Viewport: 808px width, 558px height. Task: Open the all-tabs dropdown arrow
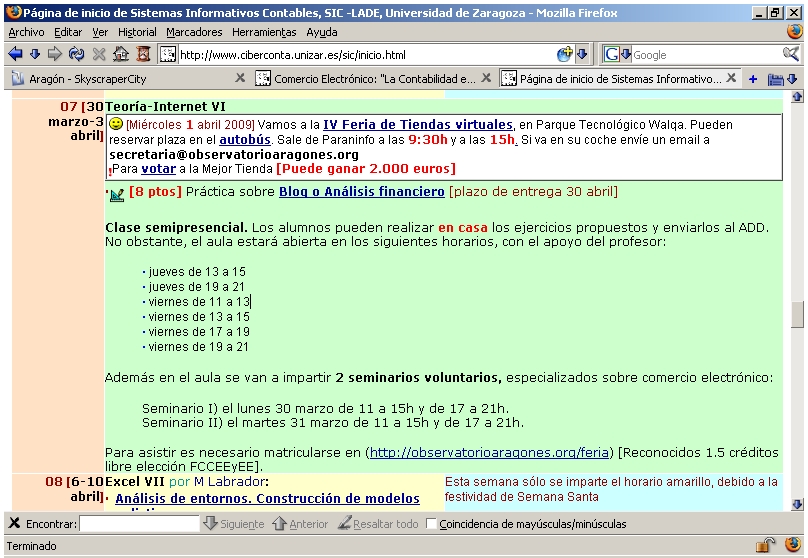(x=793, y=79)
